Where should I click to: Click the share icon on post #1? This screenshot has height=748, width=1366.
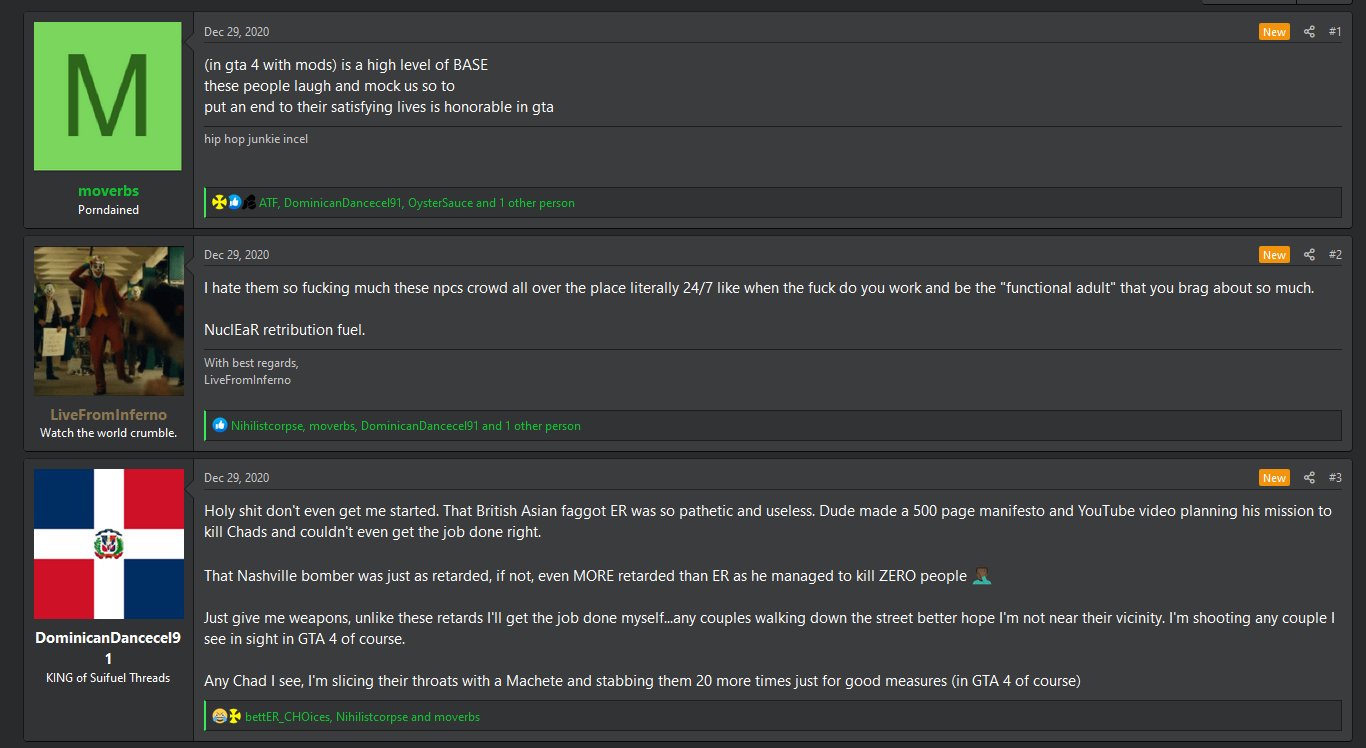click(x=1309, y=32)
